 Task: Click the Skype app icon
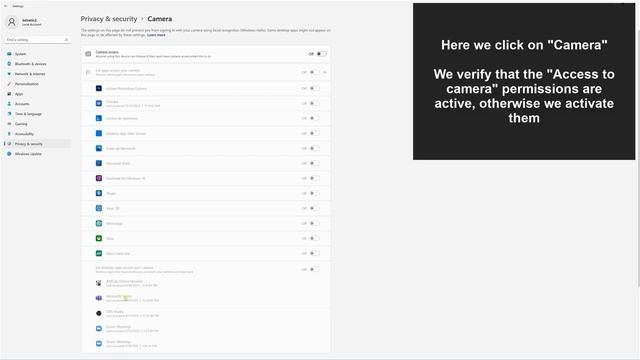coord(99,193)
